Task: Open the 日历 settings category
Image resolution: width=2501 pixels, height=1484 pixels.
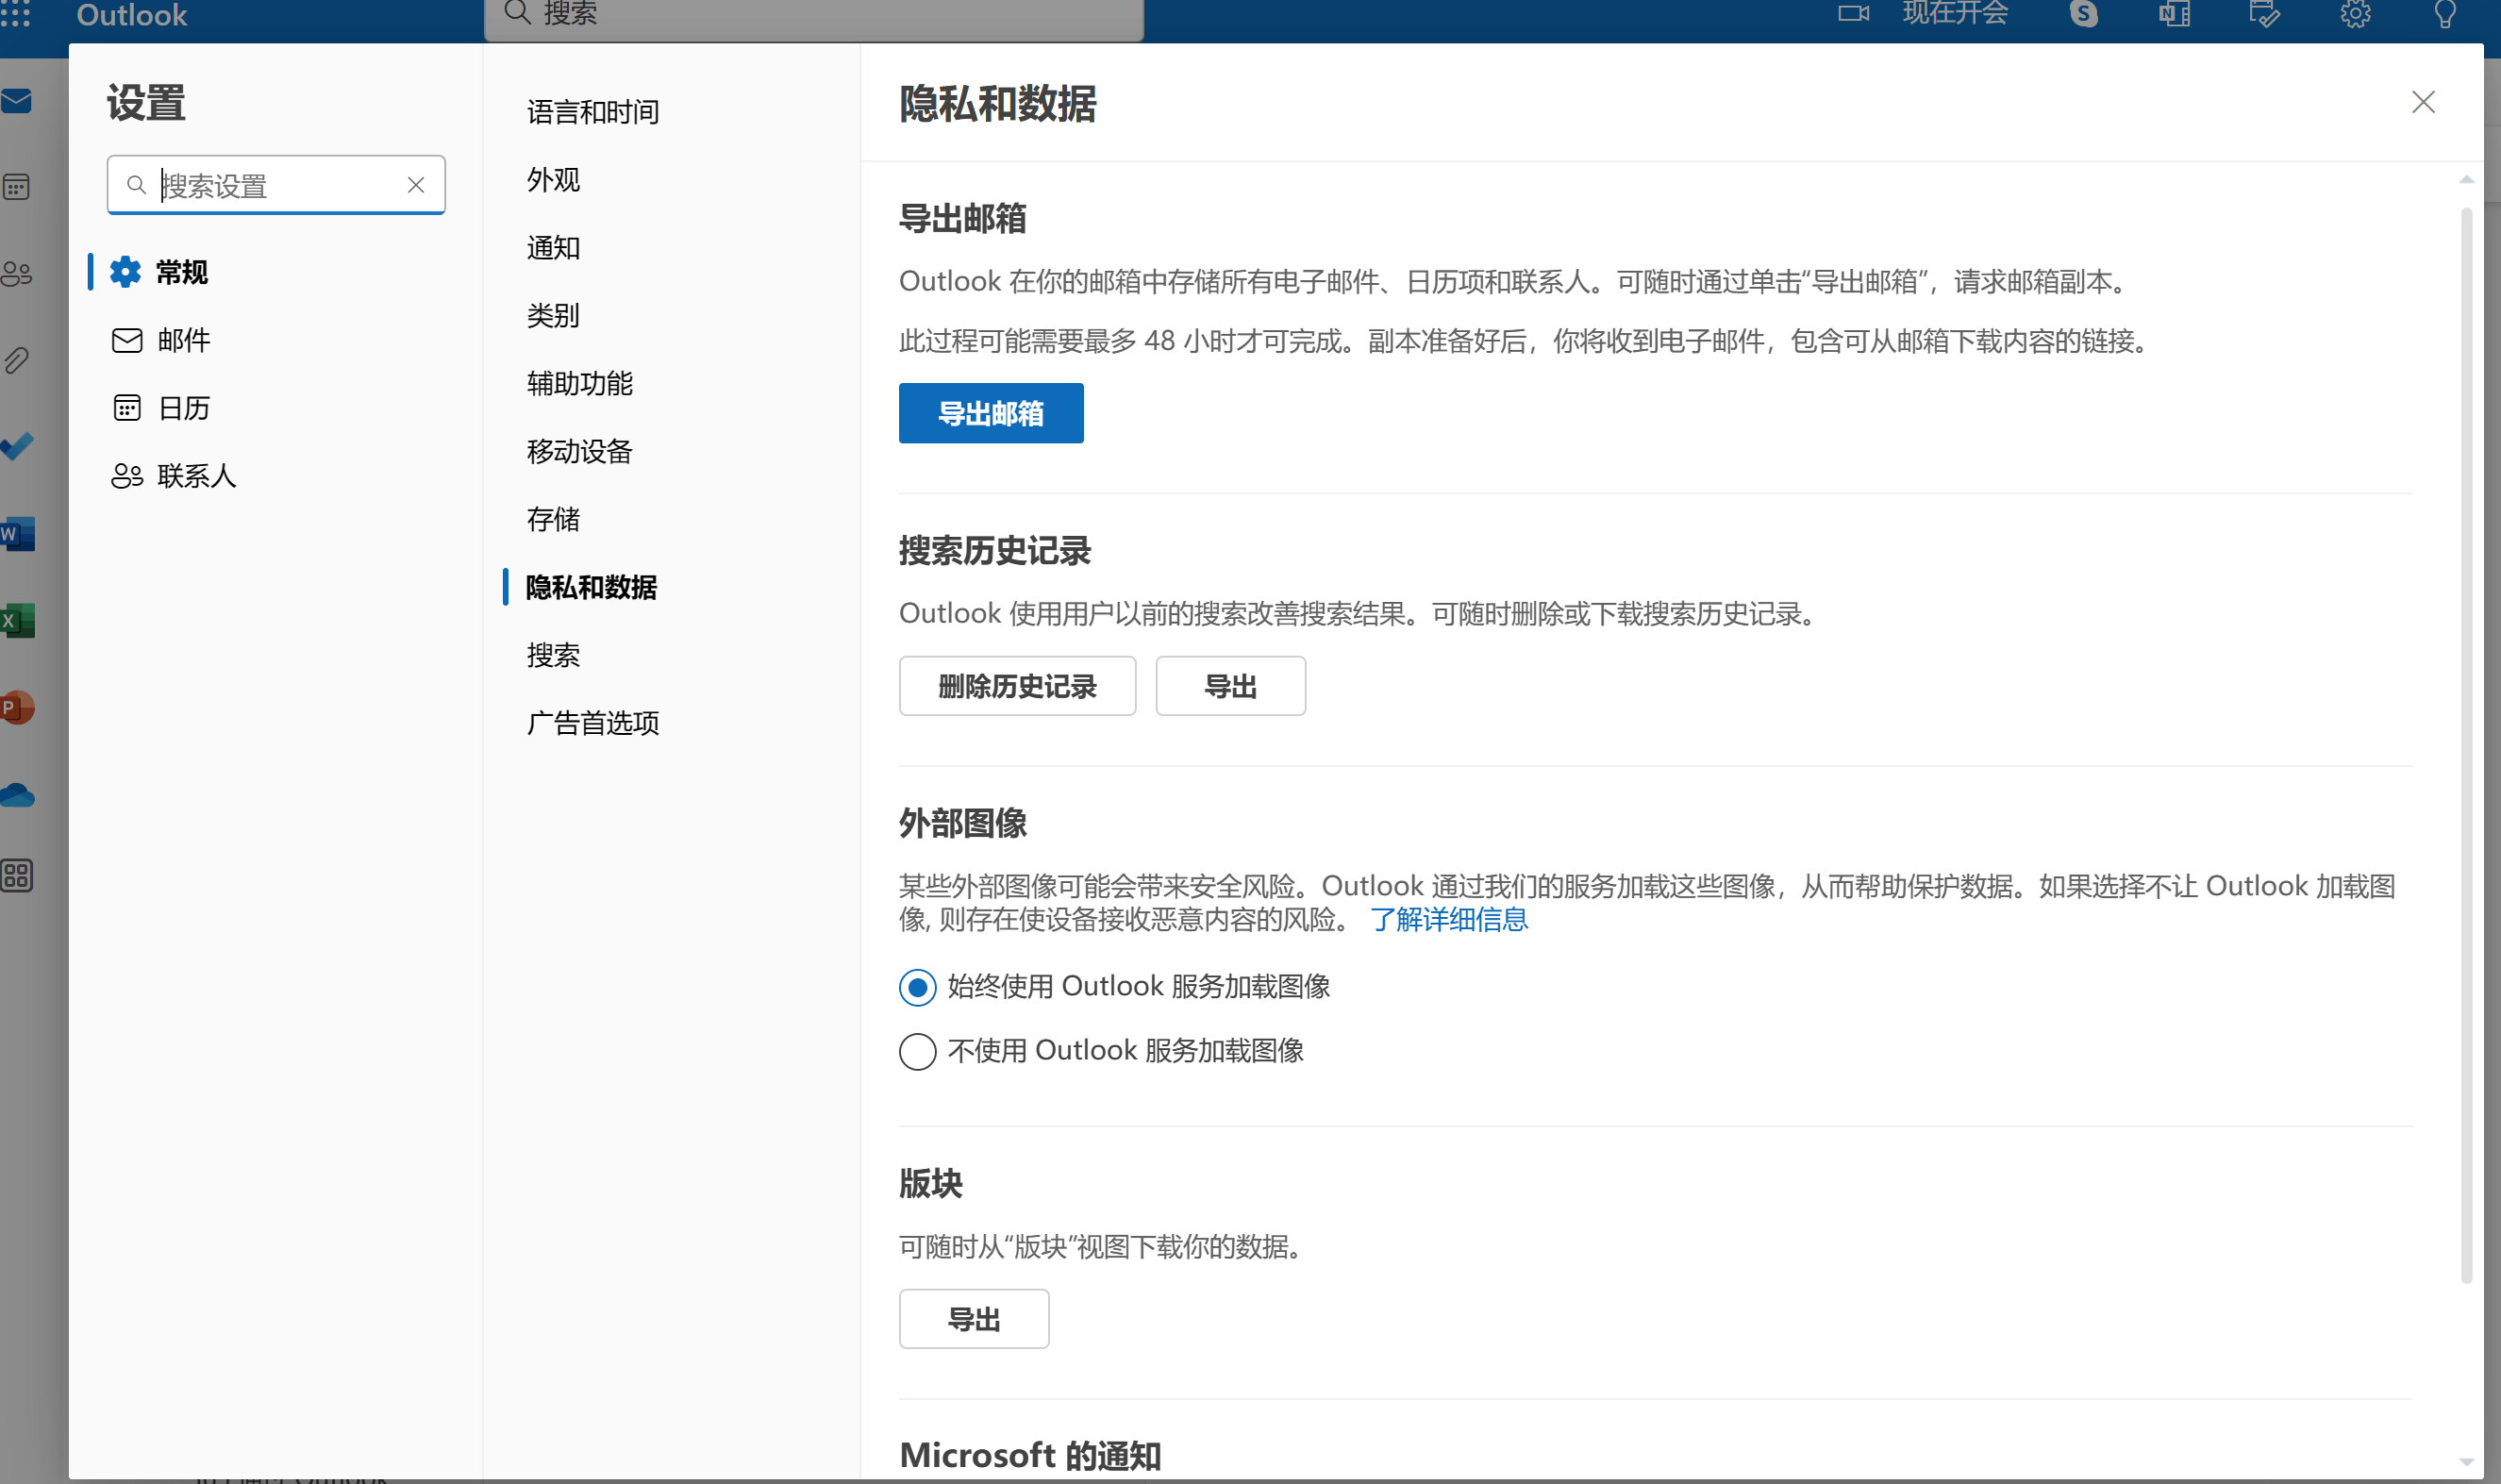Action: [x=184, y=408]
